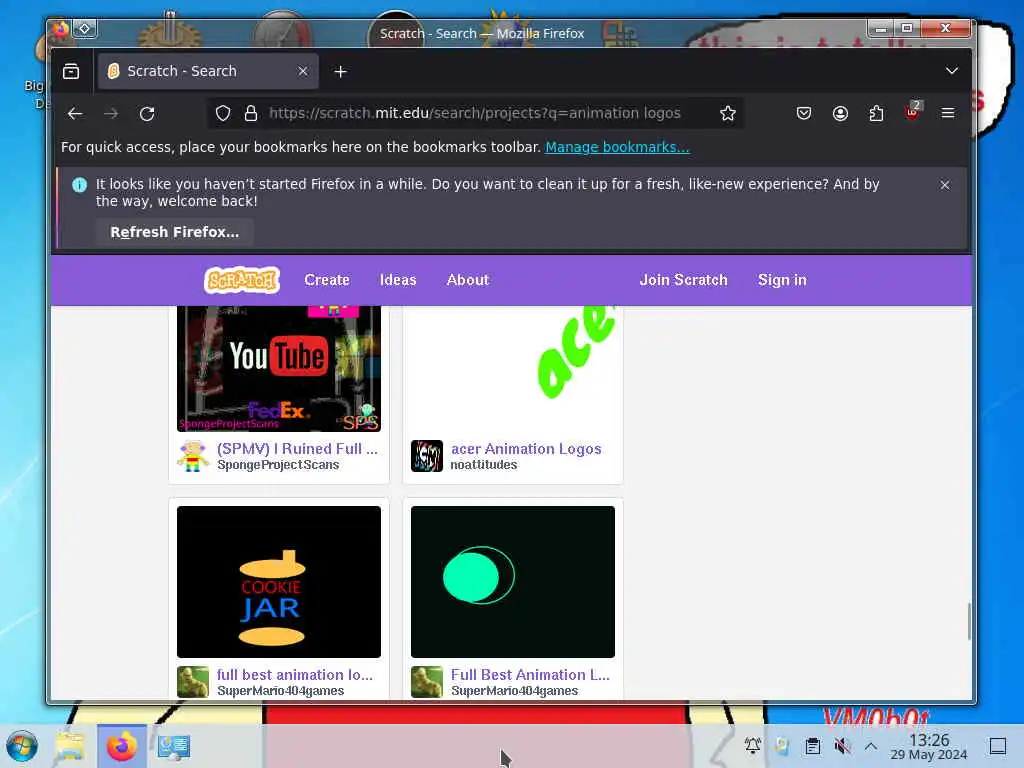Image resolution: width=1024 pixels, height=768 pixels.
Task: Click SuperMario404games avatar beside full best animation lo...
Action: 193,682
